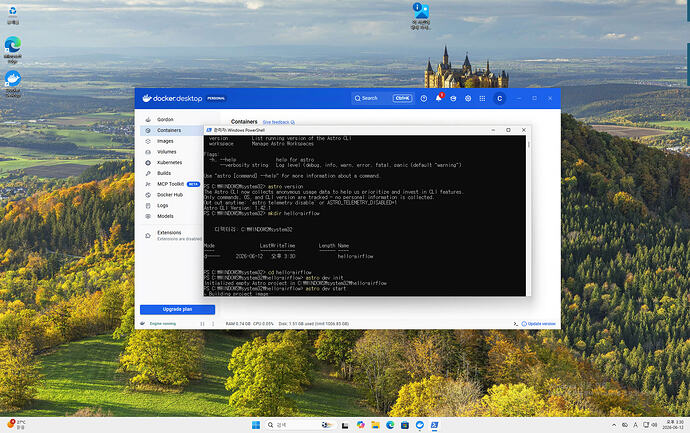Click the Upgrade plan button
Screen dimensions: 690x433
tap(177, 309)
